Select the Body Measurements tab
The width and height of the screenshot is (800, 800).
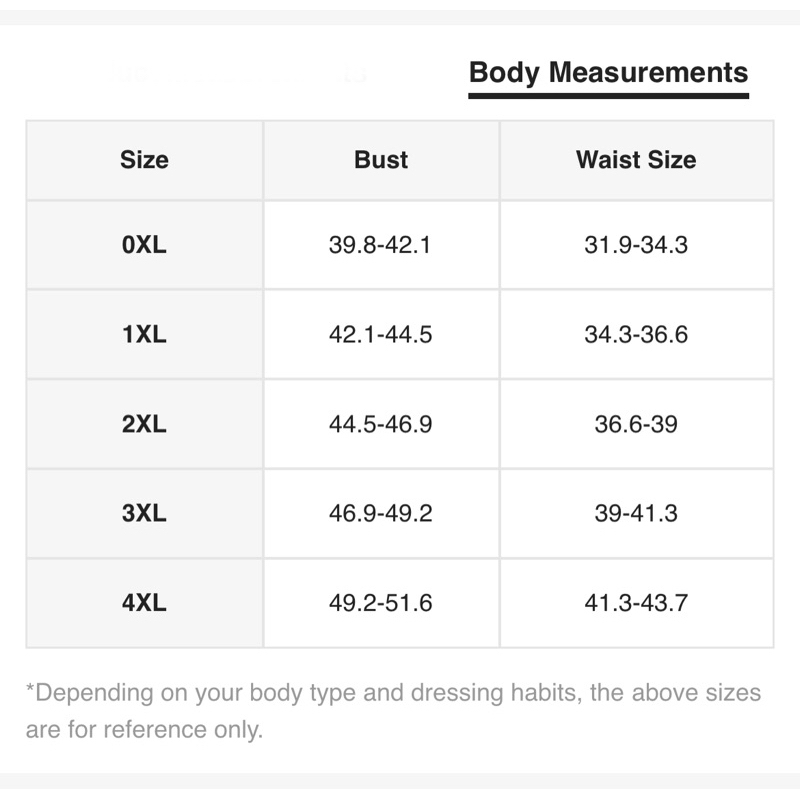[x=608, y=73]
